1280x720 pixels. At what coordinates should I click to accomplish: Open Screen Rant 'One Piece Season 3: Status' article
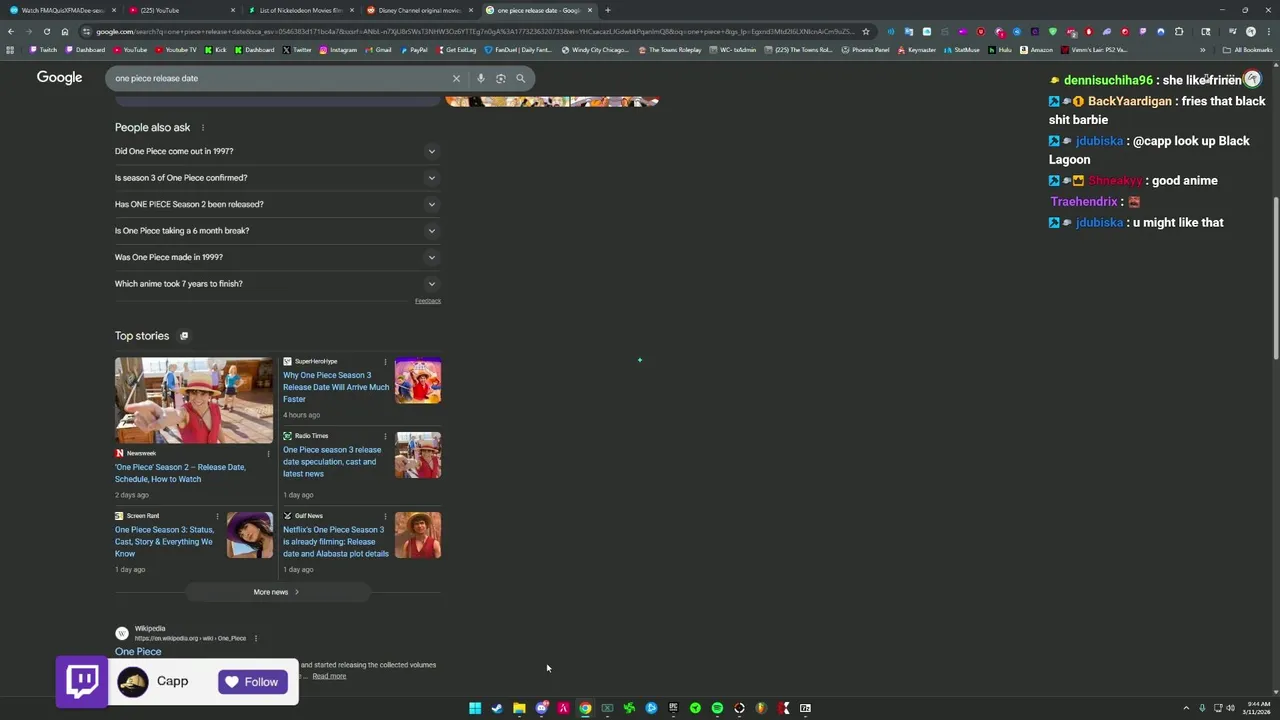pyautogui.click(x=164, y=542)
